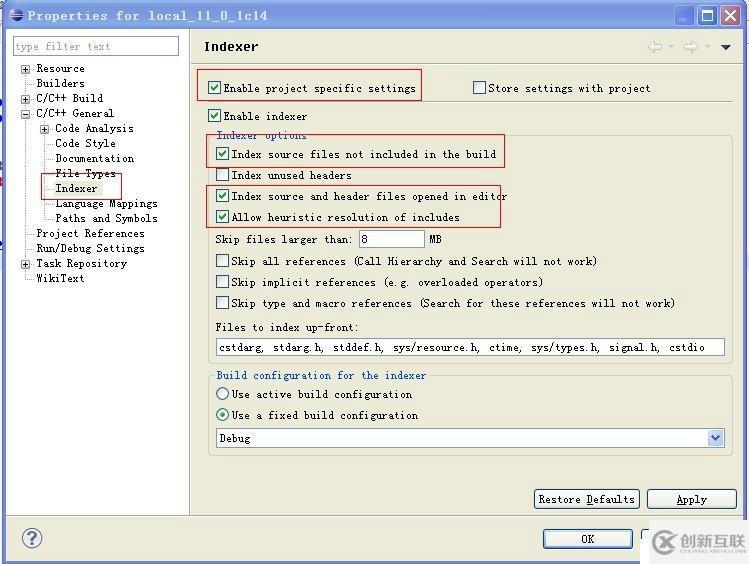This screenshot has height=564, width=749.
Task: Select Project References tree item
Action: coord(90,234)
